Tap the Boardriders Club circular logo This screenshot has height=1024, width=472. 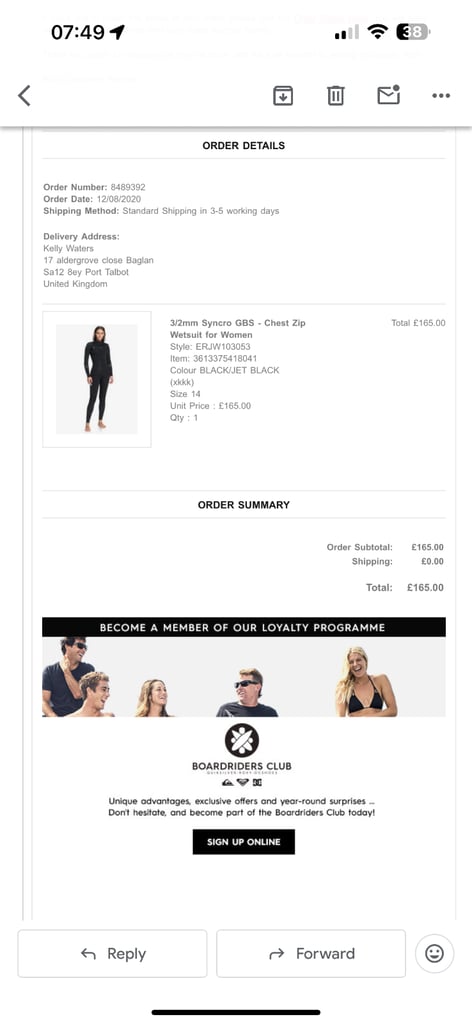click(242, 741)
